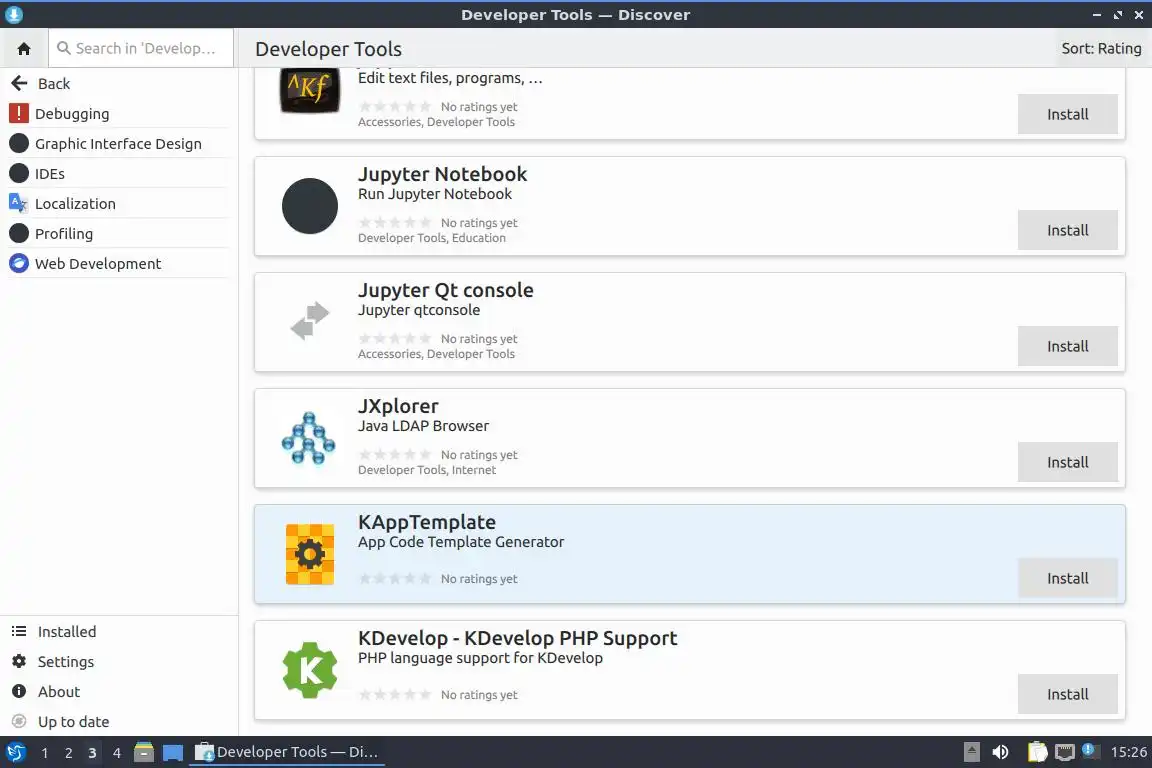Open the taskbar start menu icon

click(x=15, y=752)
